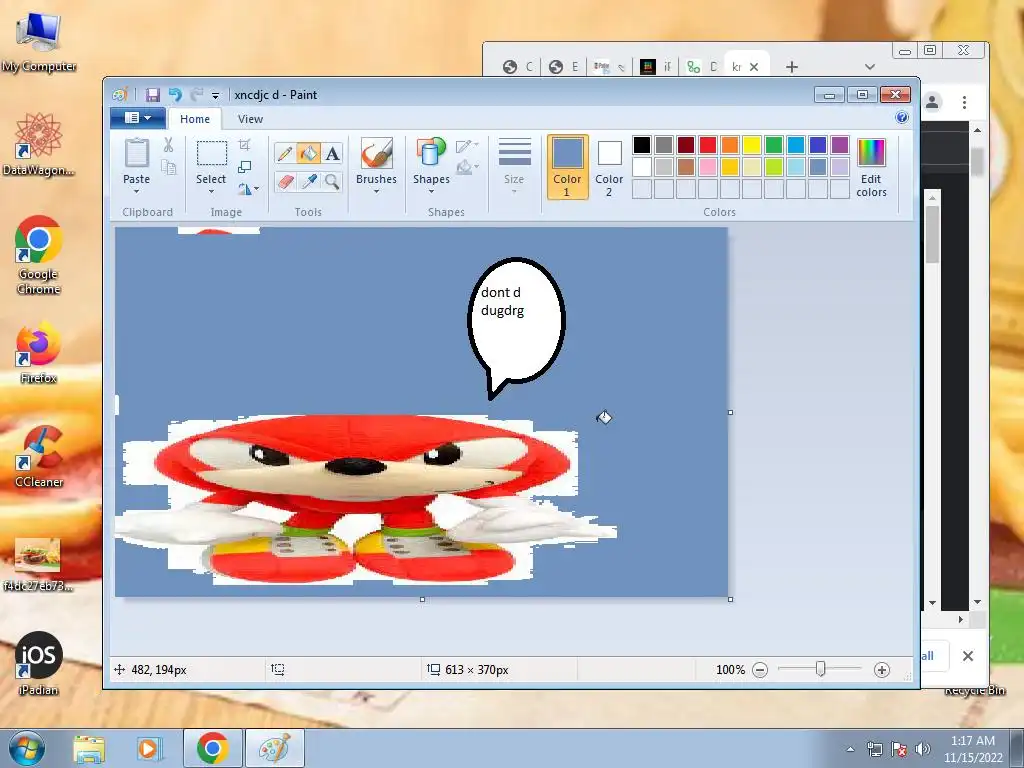Expand the Select dropdown arrow

212,191
